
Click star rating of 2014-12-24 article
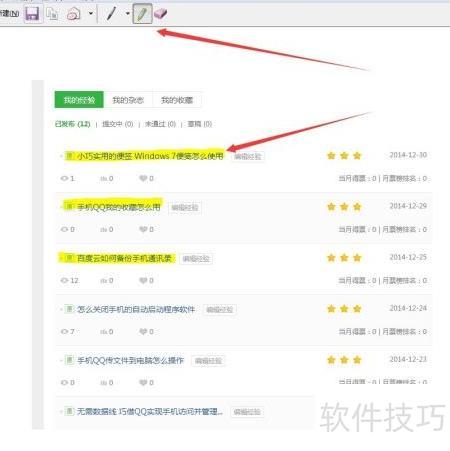344,309
